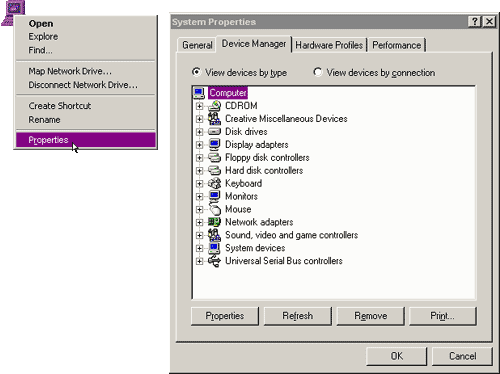Image resolution: width=500 pixels, height=374 pixels.
Task: Choose Explore from the context menu
Action: point(86,37)
